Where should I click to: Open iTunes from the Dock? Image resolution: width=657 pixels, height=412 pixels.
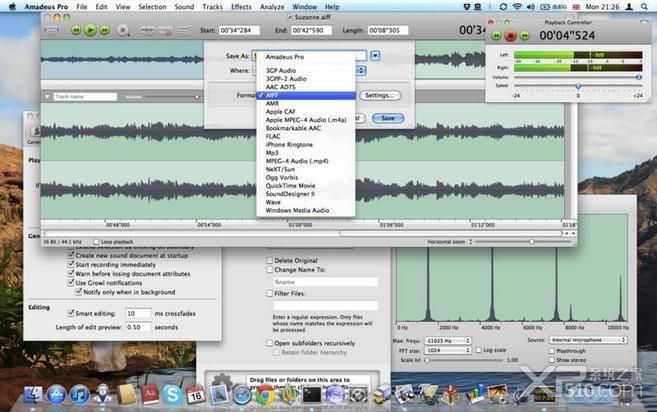80,394
